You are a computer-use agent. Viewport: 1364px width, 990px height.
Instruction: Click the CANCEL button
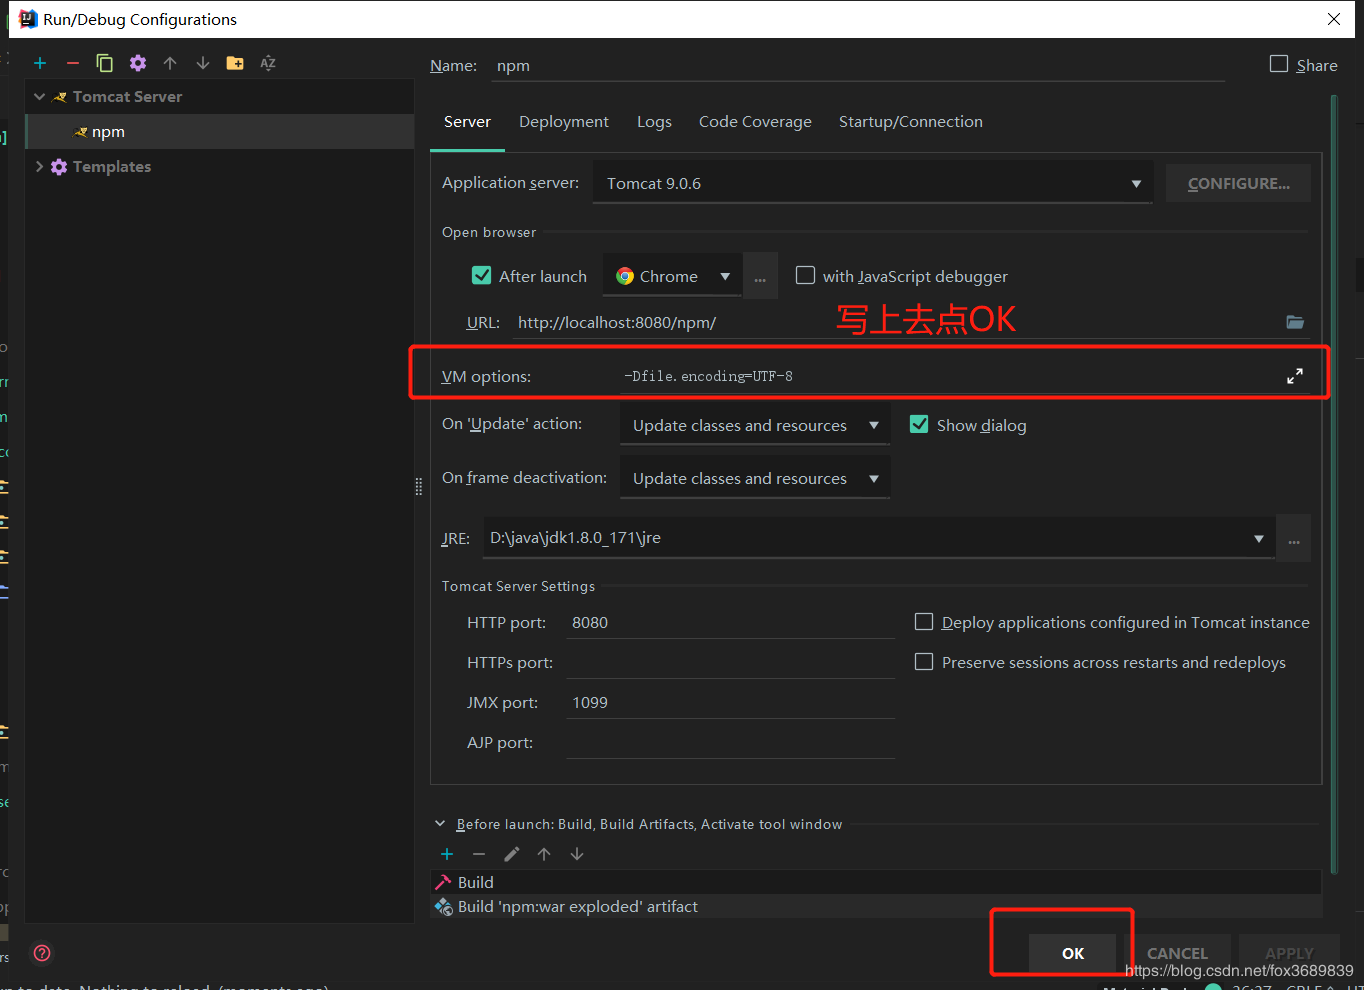[x=1177, y=953]
